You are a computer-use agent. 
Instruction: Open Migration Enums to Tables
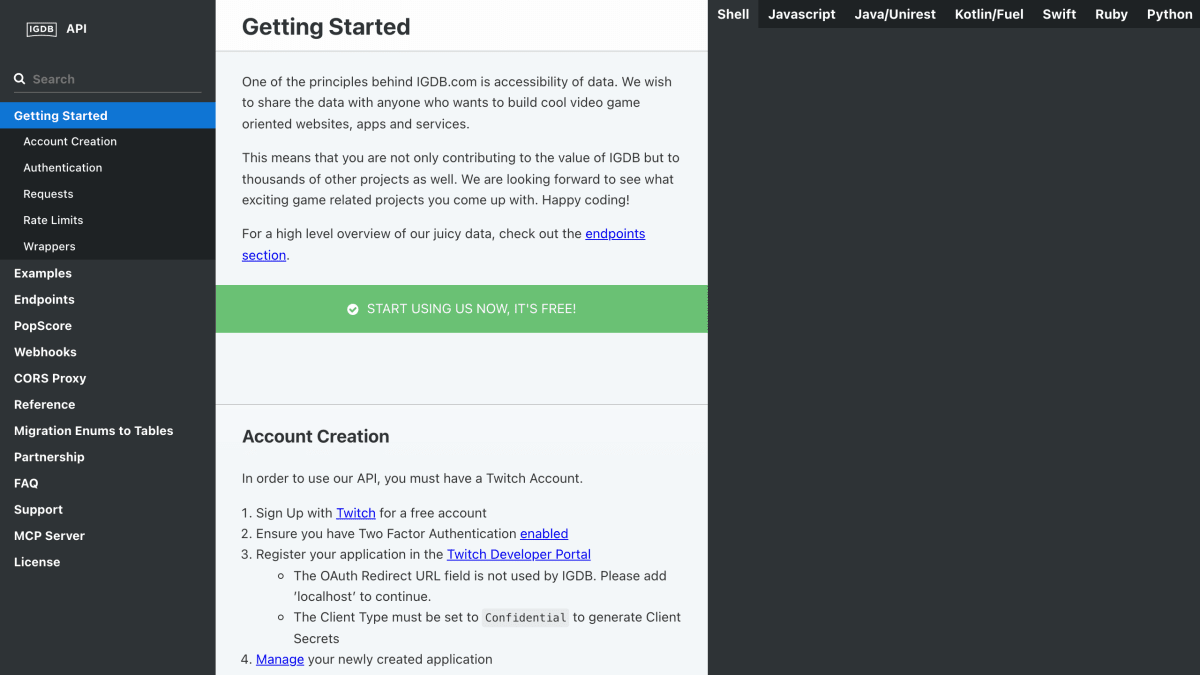107,431
